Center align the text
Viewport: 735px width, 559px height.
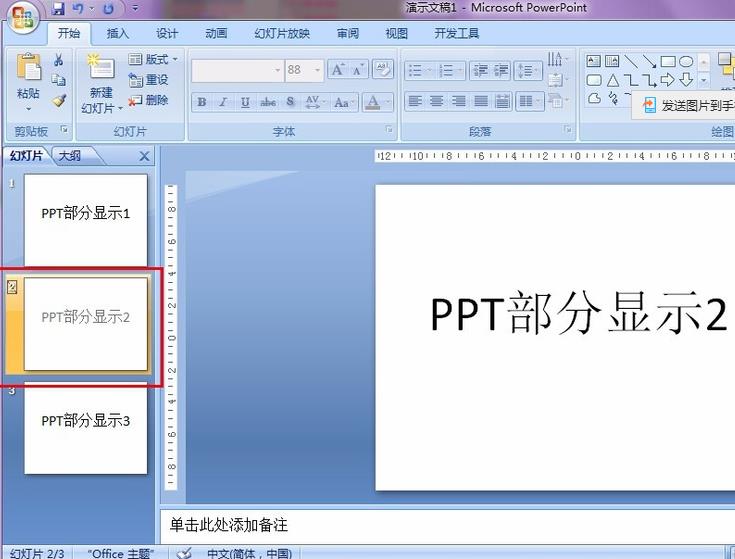pos(436,101)
